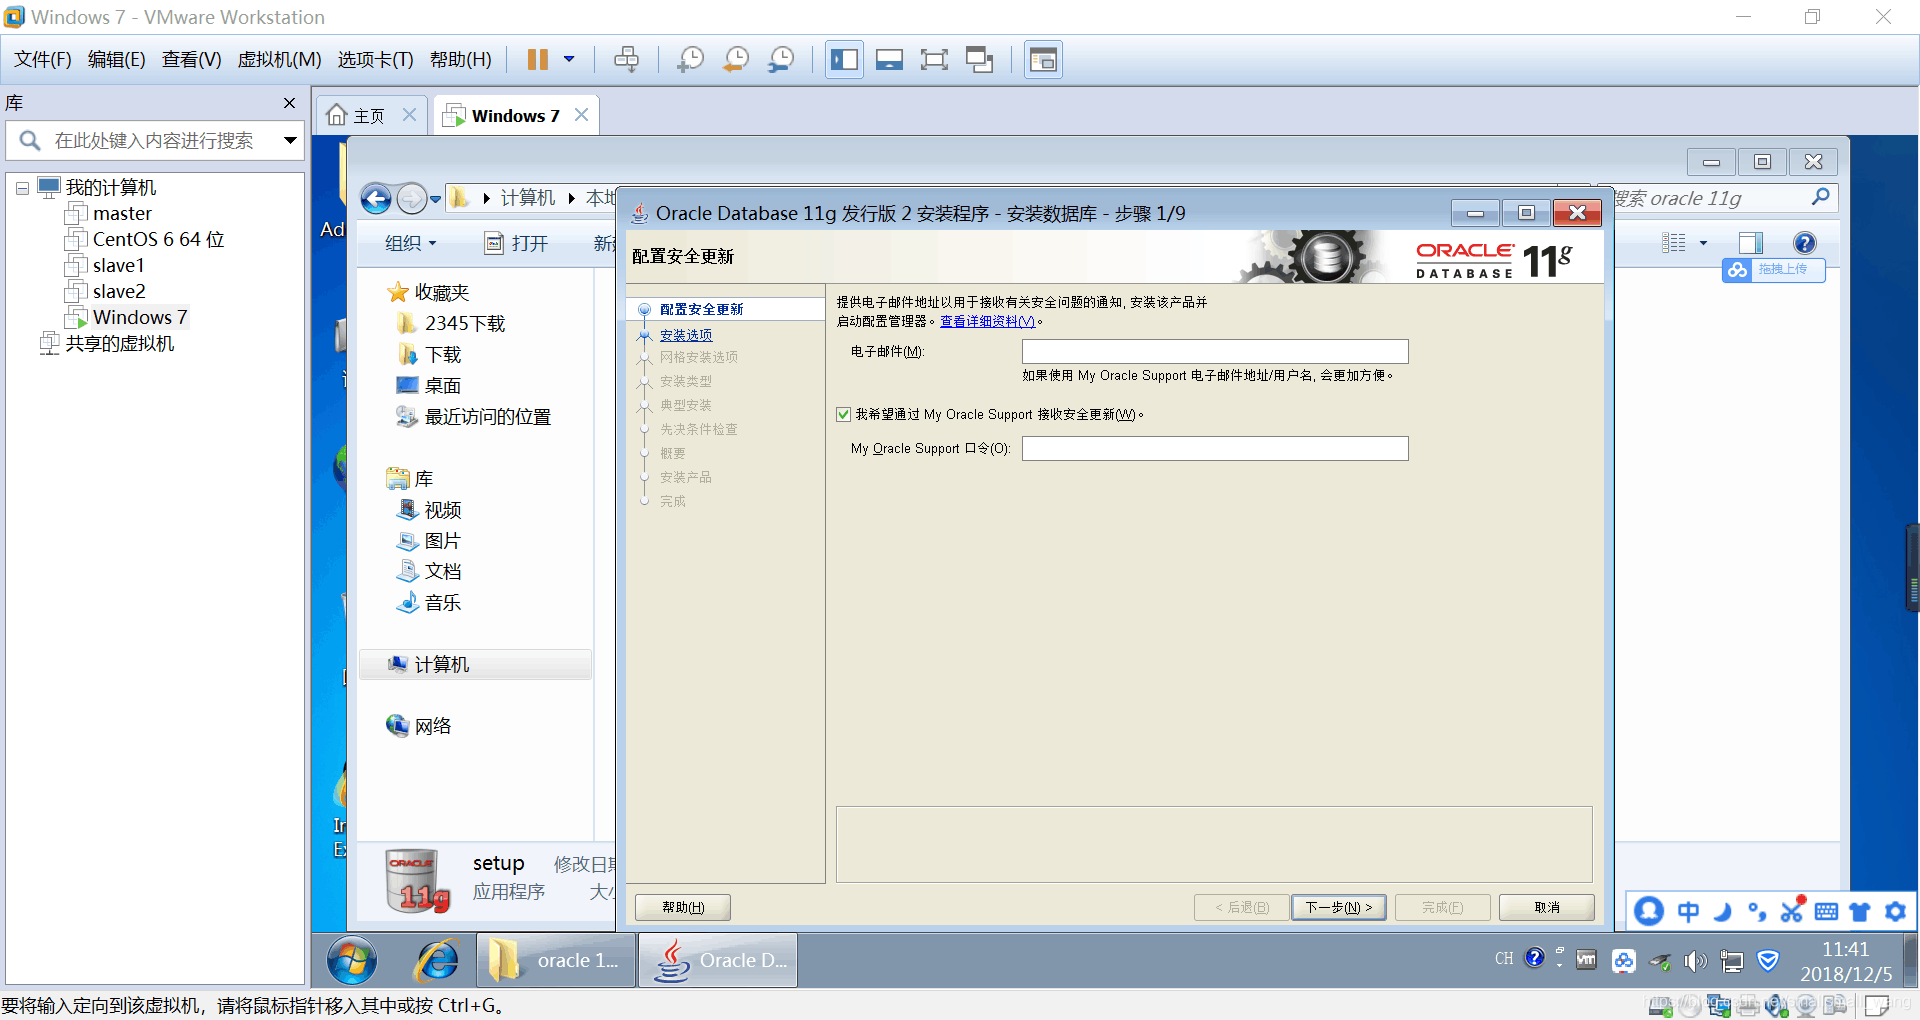This screenshot has height=1020, width=1920.
Task: Click 打开 in Explorer toolbar
Action: click(517, 243)
